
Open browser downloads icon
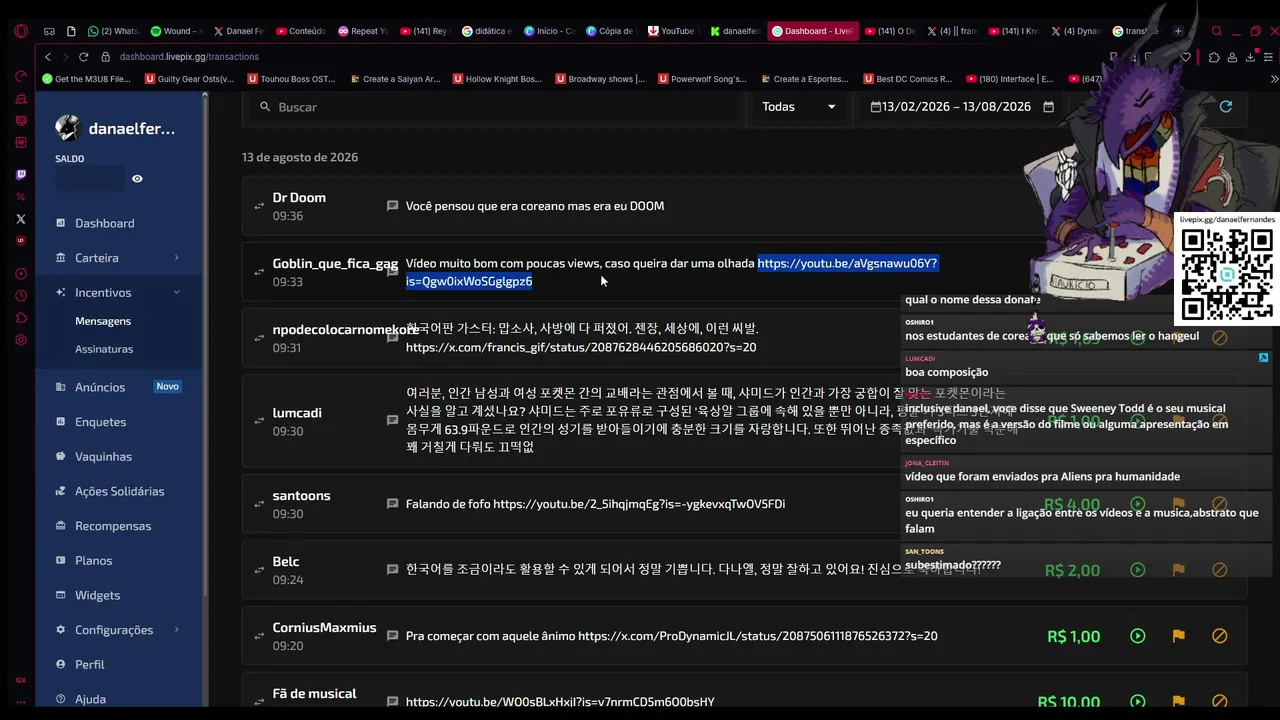coord(1250,57)
